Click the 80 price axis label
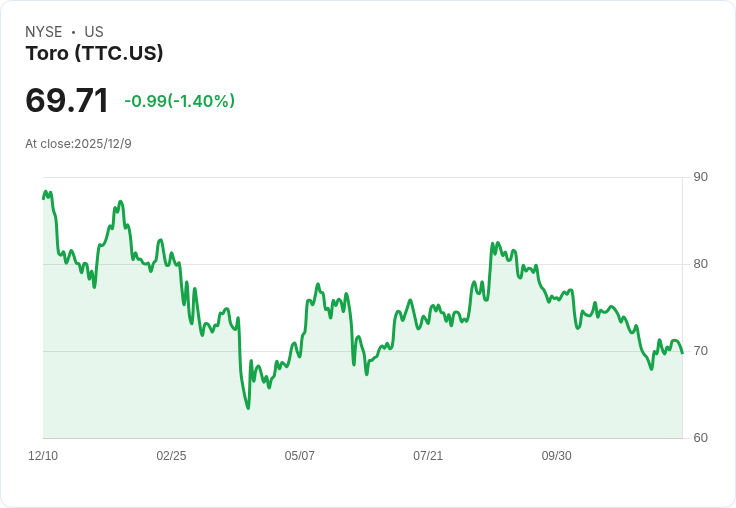 pos(700,264)
